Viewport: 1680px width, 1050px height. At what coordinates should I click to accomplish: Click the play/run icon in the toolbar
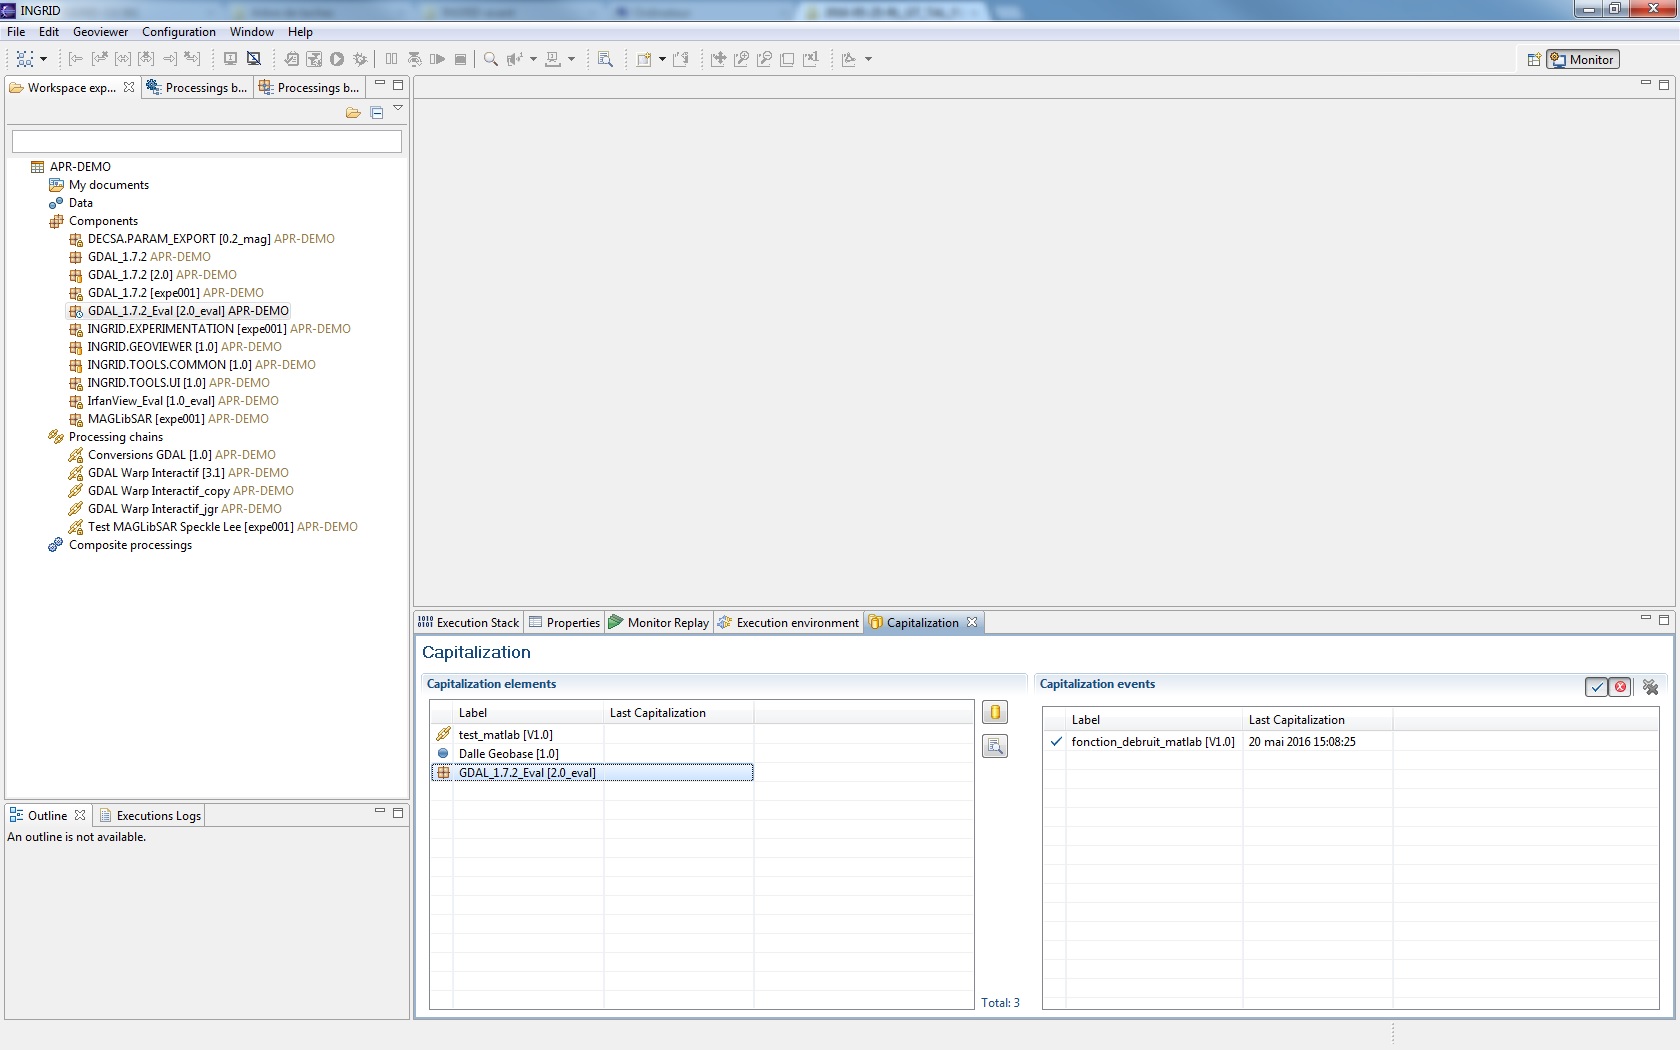click(337, 59)
